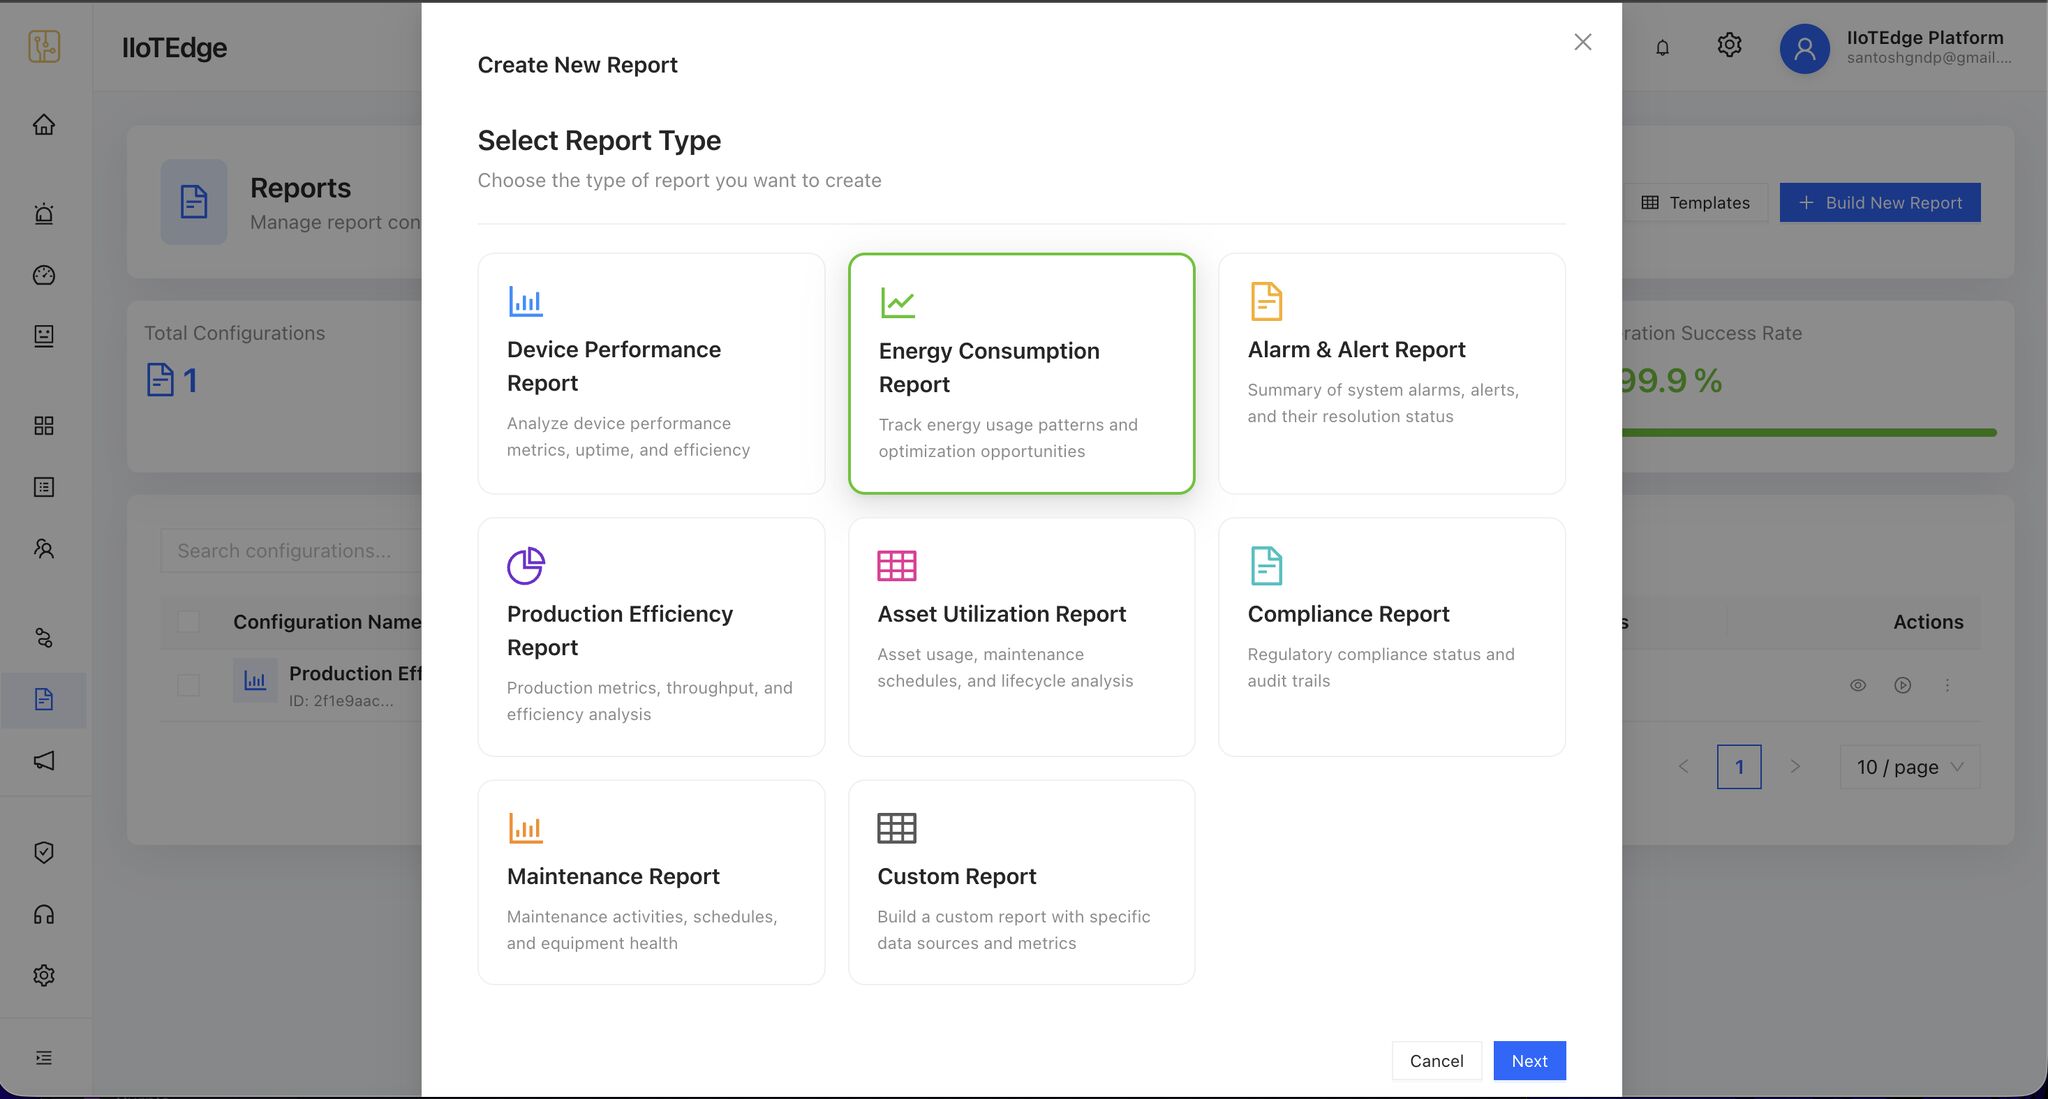Open the alarm siren sidebar icon
Screen dimensions: 2048x1099
click(x=44, y=213)
